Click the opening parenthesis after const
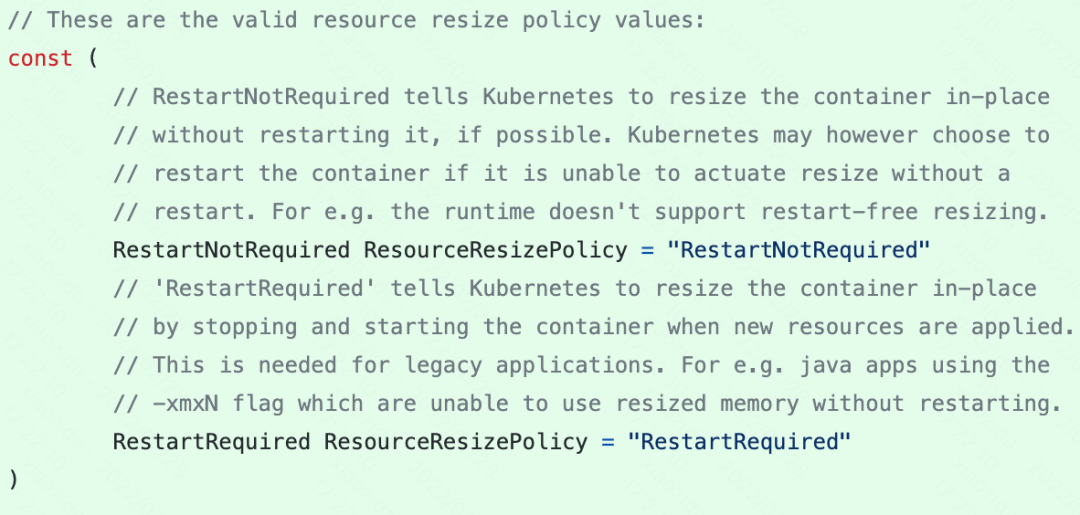The height and width of the screenshot is (515, 1080). [x=93, y=58]
